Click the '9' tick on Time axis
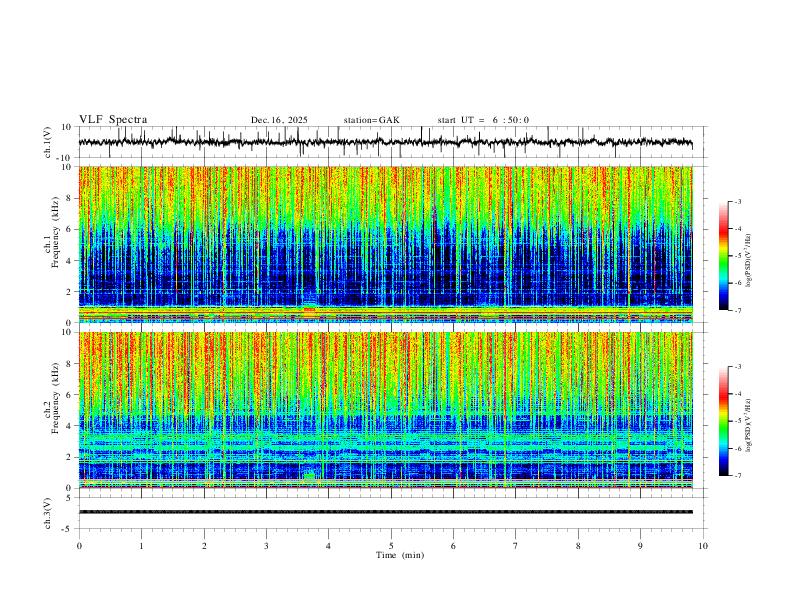 click(x=640, y=546)
